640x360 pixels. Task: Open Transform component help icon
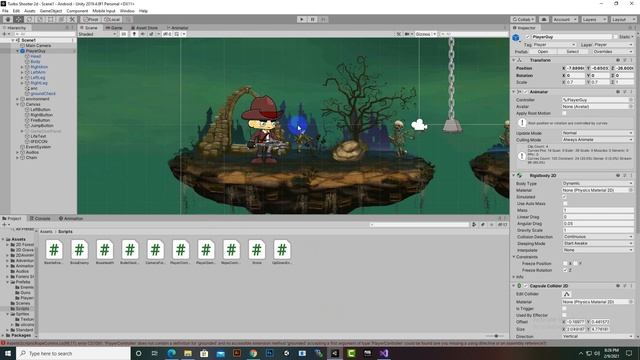coord(618,60)
